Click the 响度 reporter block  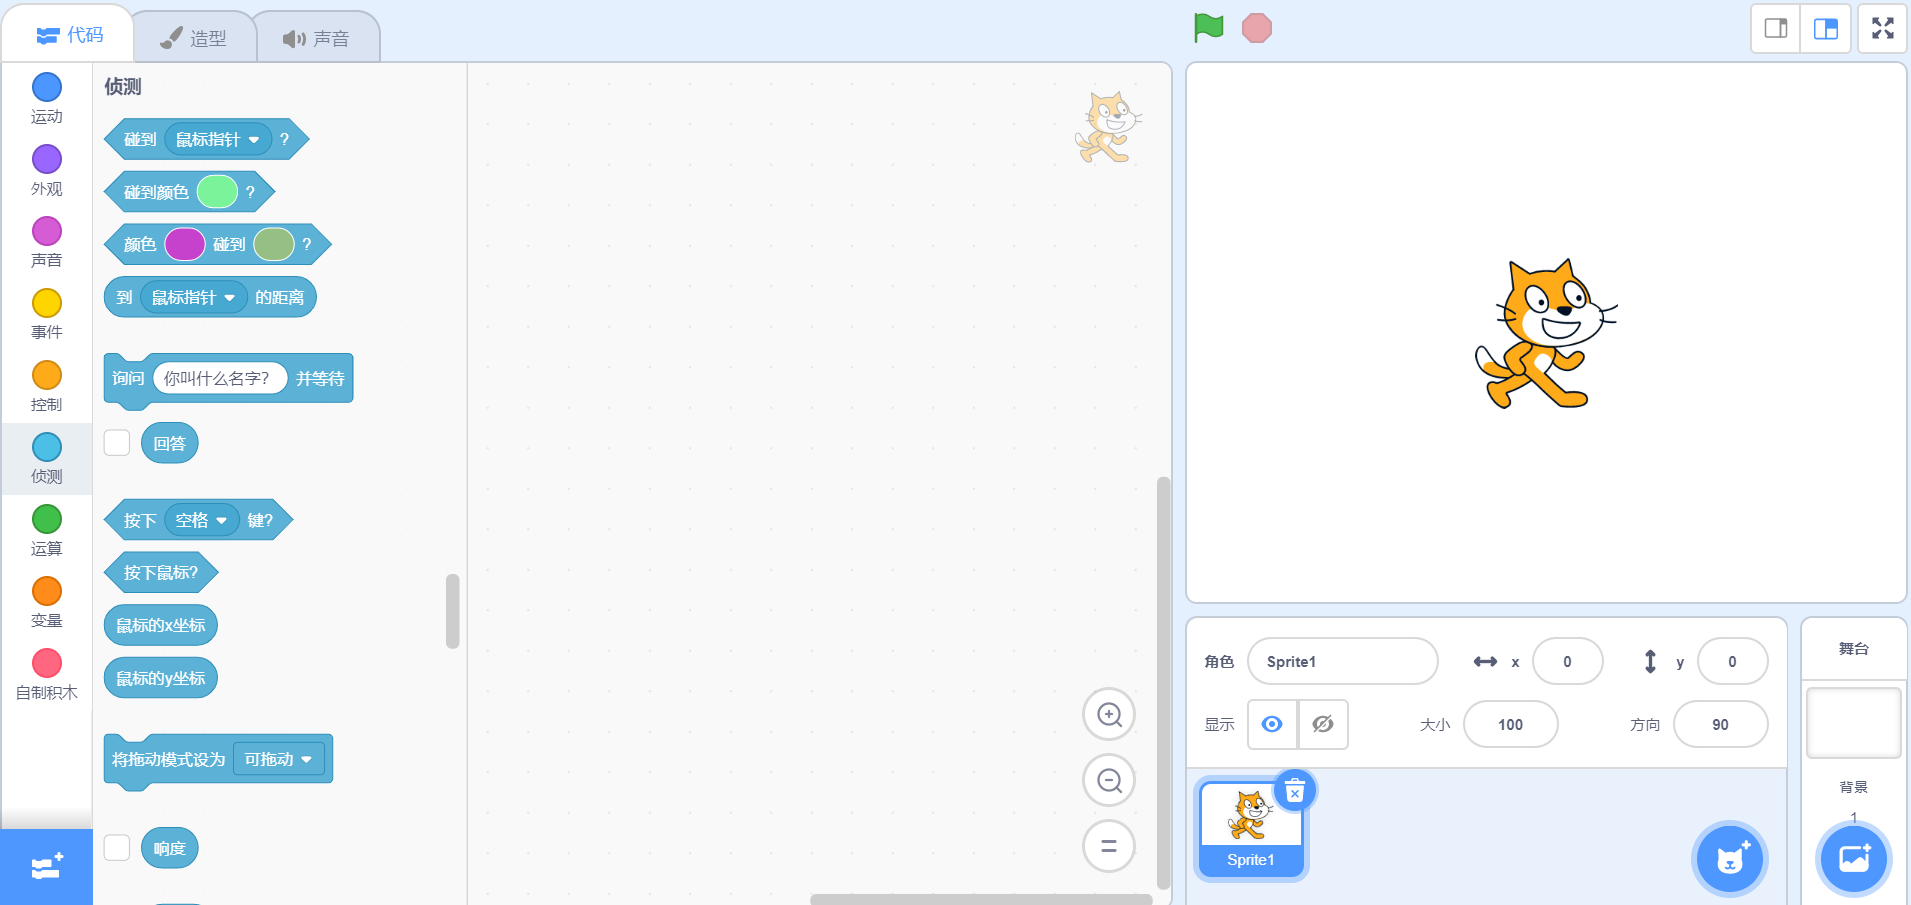[x=170, y=848]
